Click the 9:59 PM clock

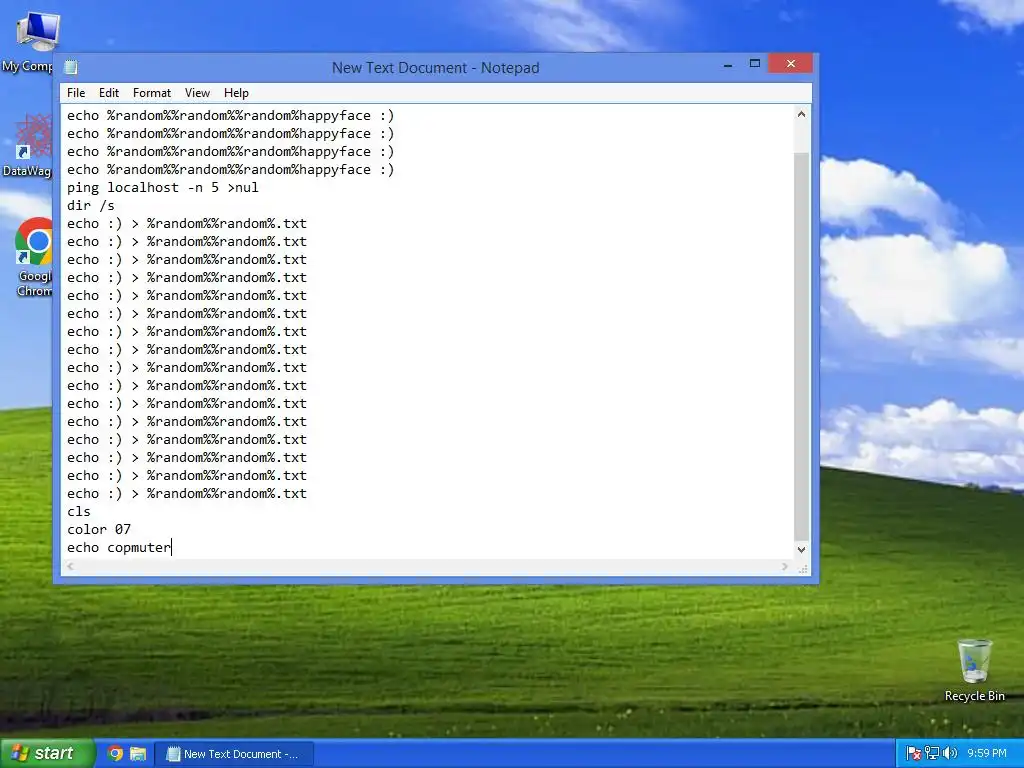click(987, 754)
